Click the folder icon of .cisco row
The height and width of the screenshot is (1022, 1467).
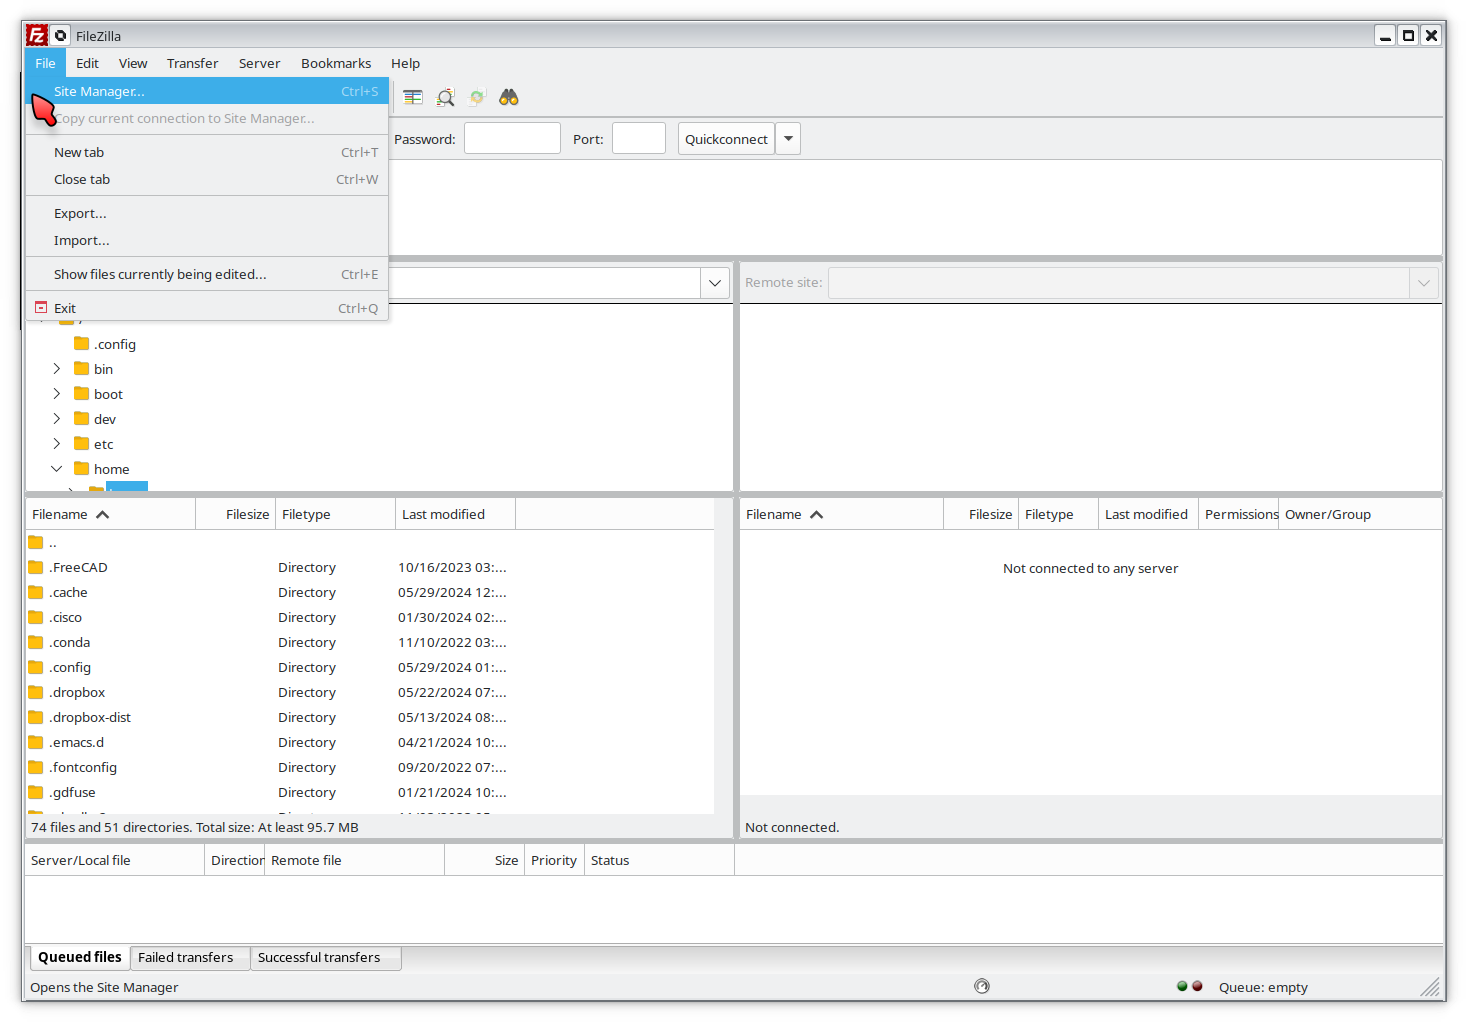tap(36, 617)
